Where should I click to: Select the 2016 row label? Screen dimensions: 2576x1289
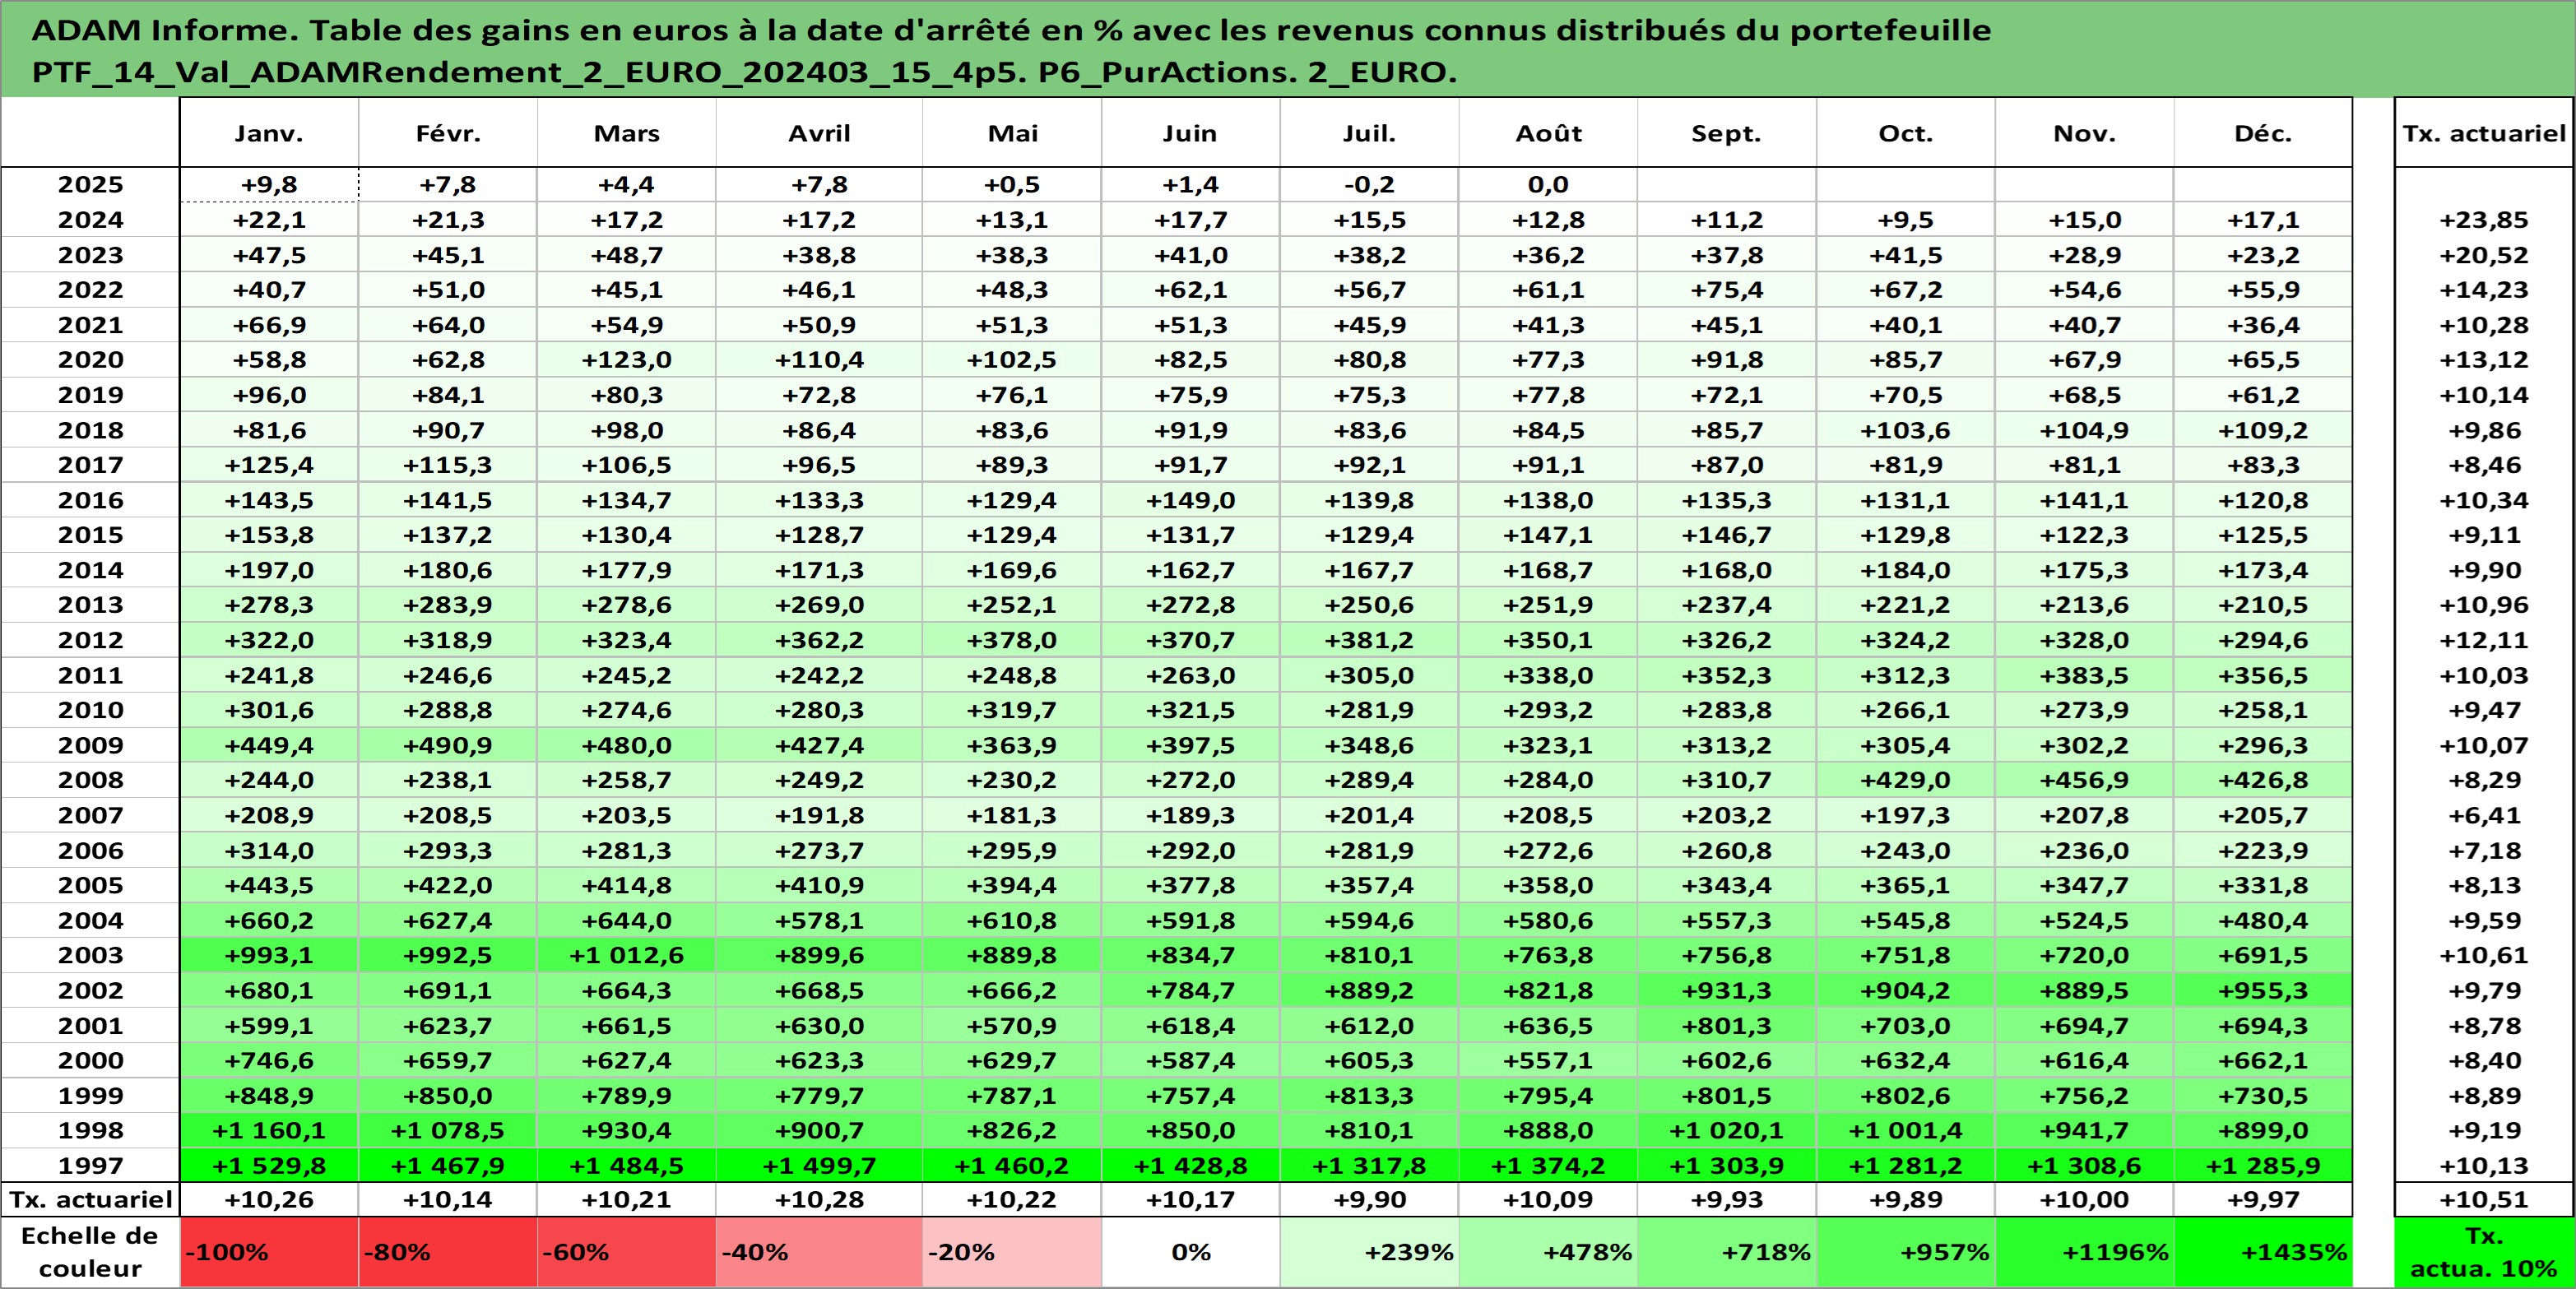[90, 500]
